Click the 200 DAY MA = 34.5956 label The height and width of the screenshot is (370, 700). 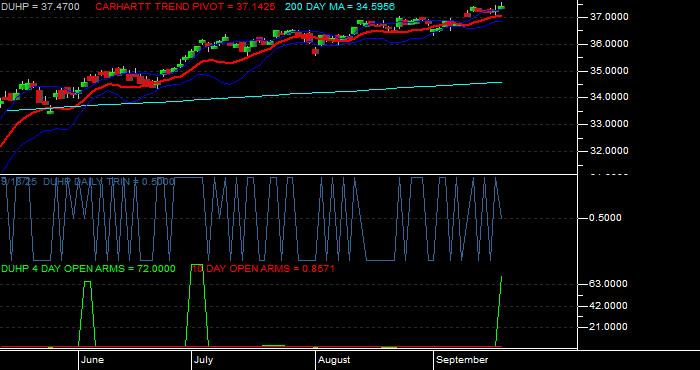coord(340,7)
